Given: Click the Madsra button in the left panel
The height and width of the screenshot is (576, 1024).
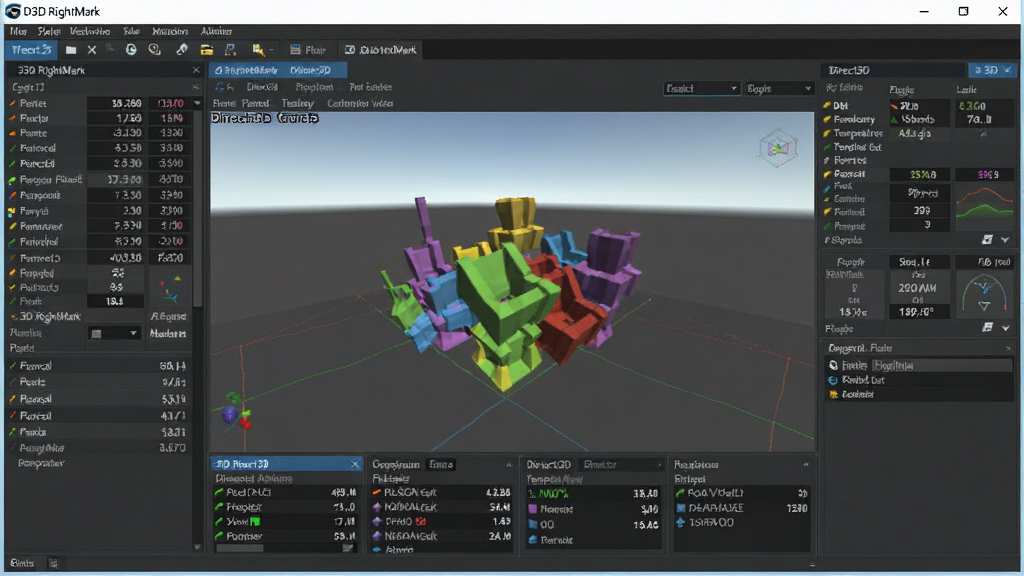Looking at the screenshot, I should coord(168,334).
